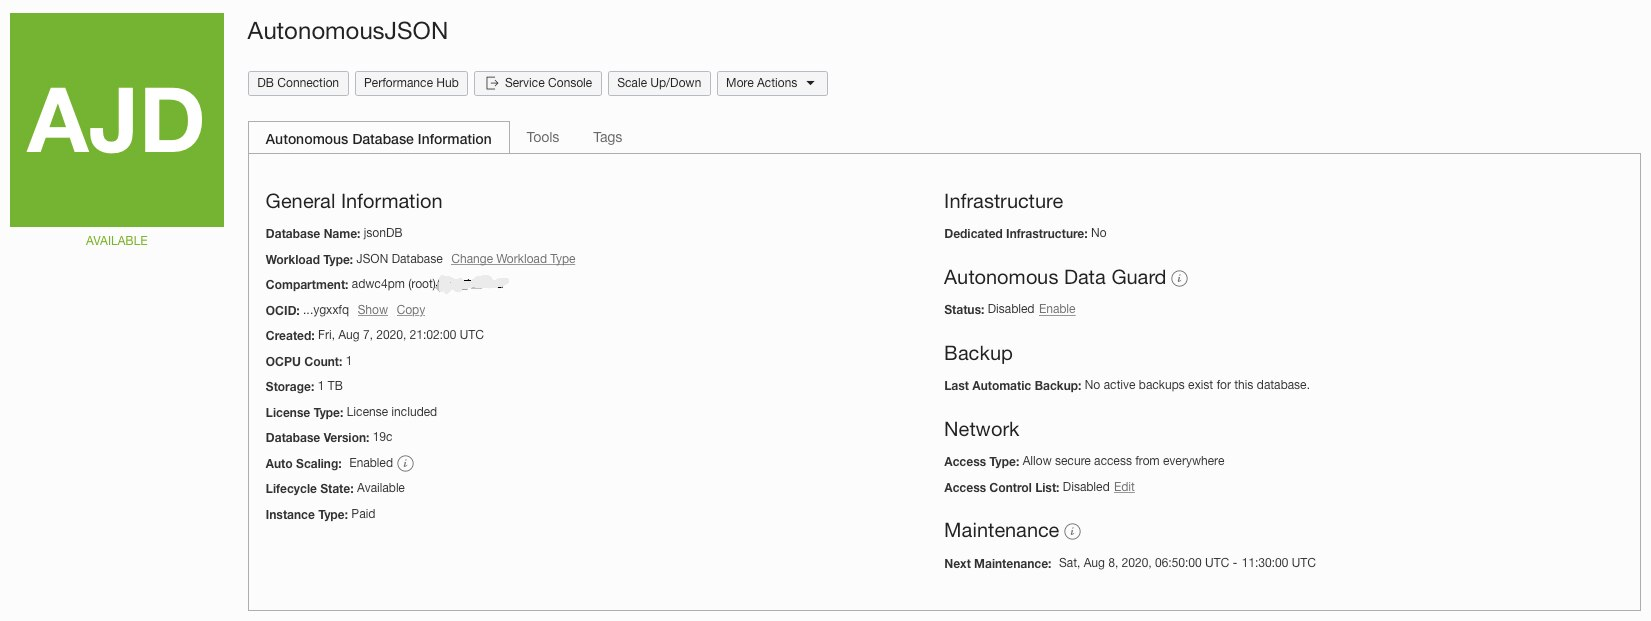Enable Autonomous Data Guard
The height and width of the screenshot is (621, 1651).
click(1057, 309)
